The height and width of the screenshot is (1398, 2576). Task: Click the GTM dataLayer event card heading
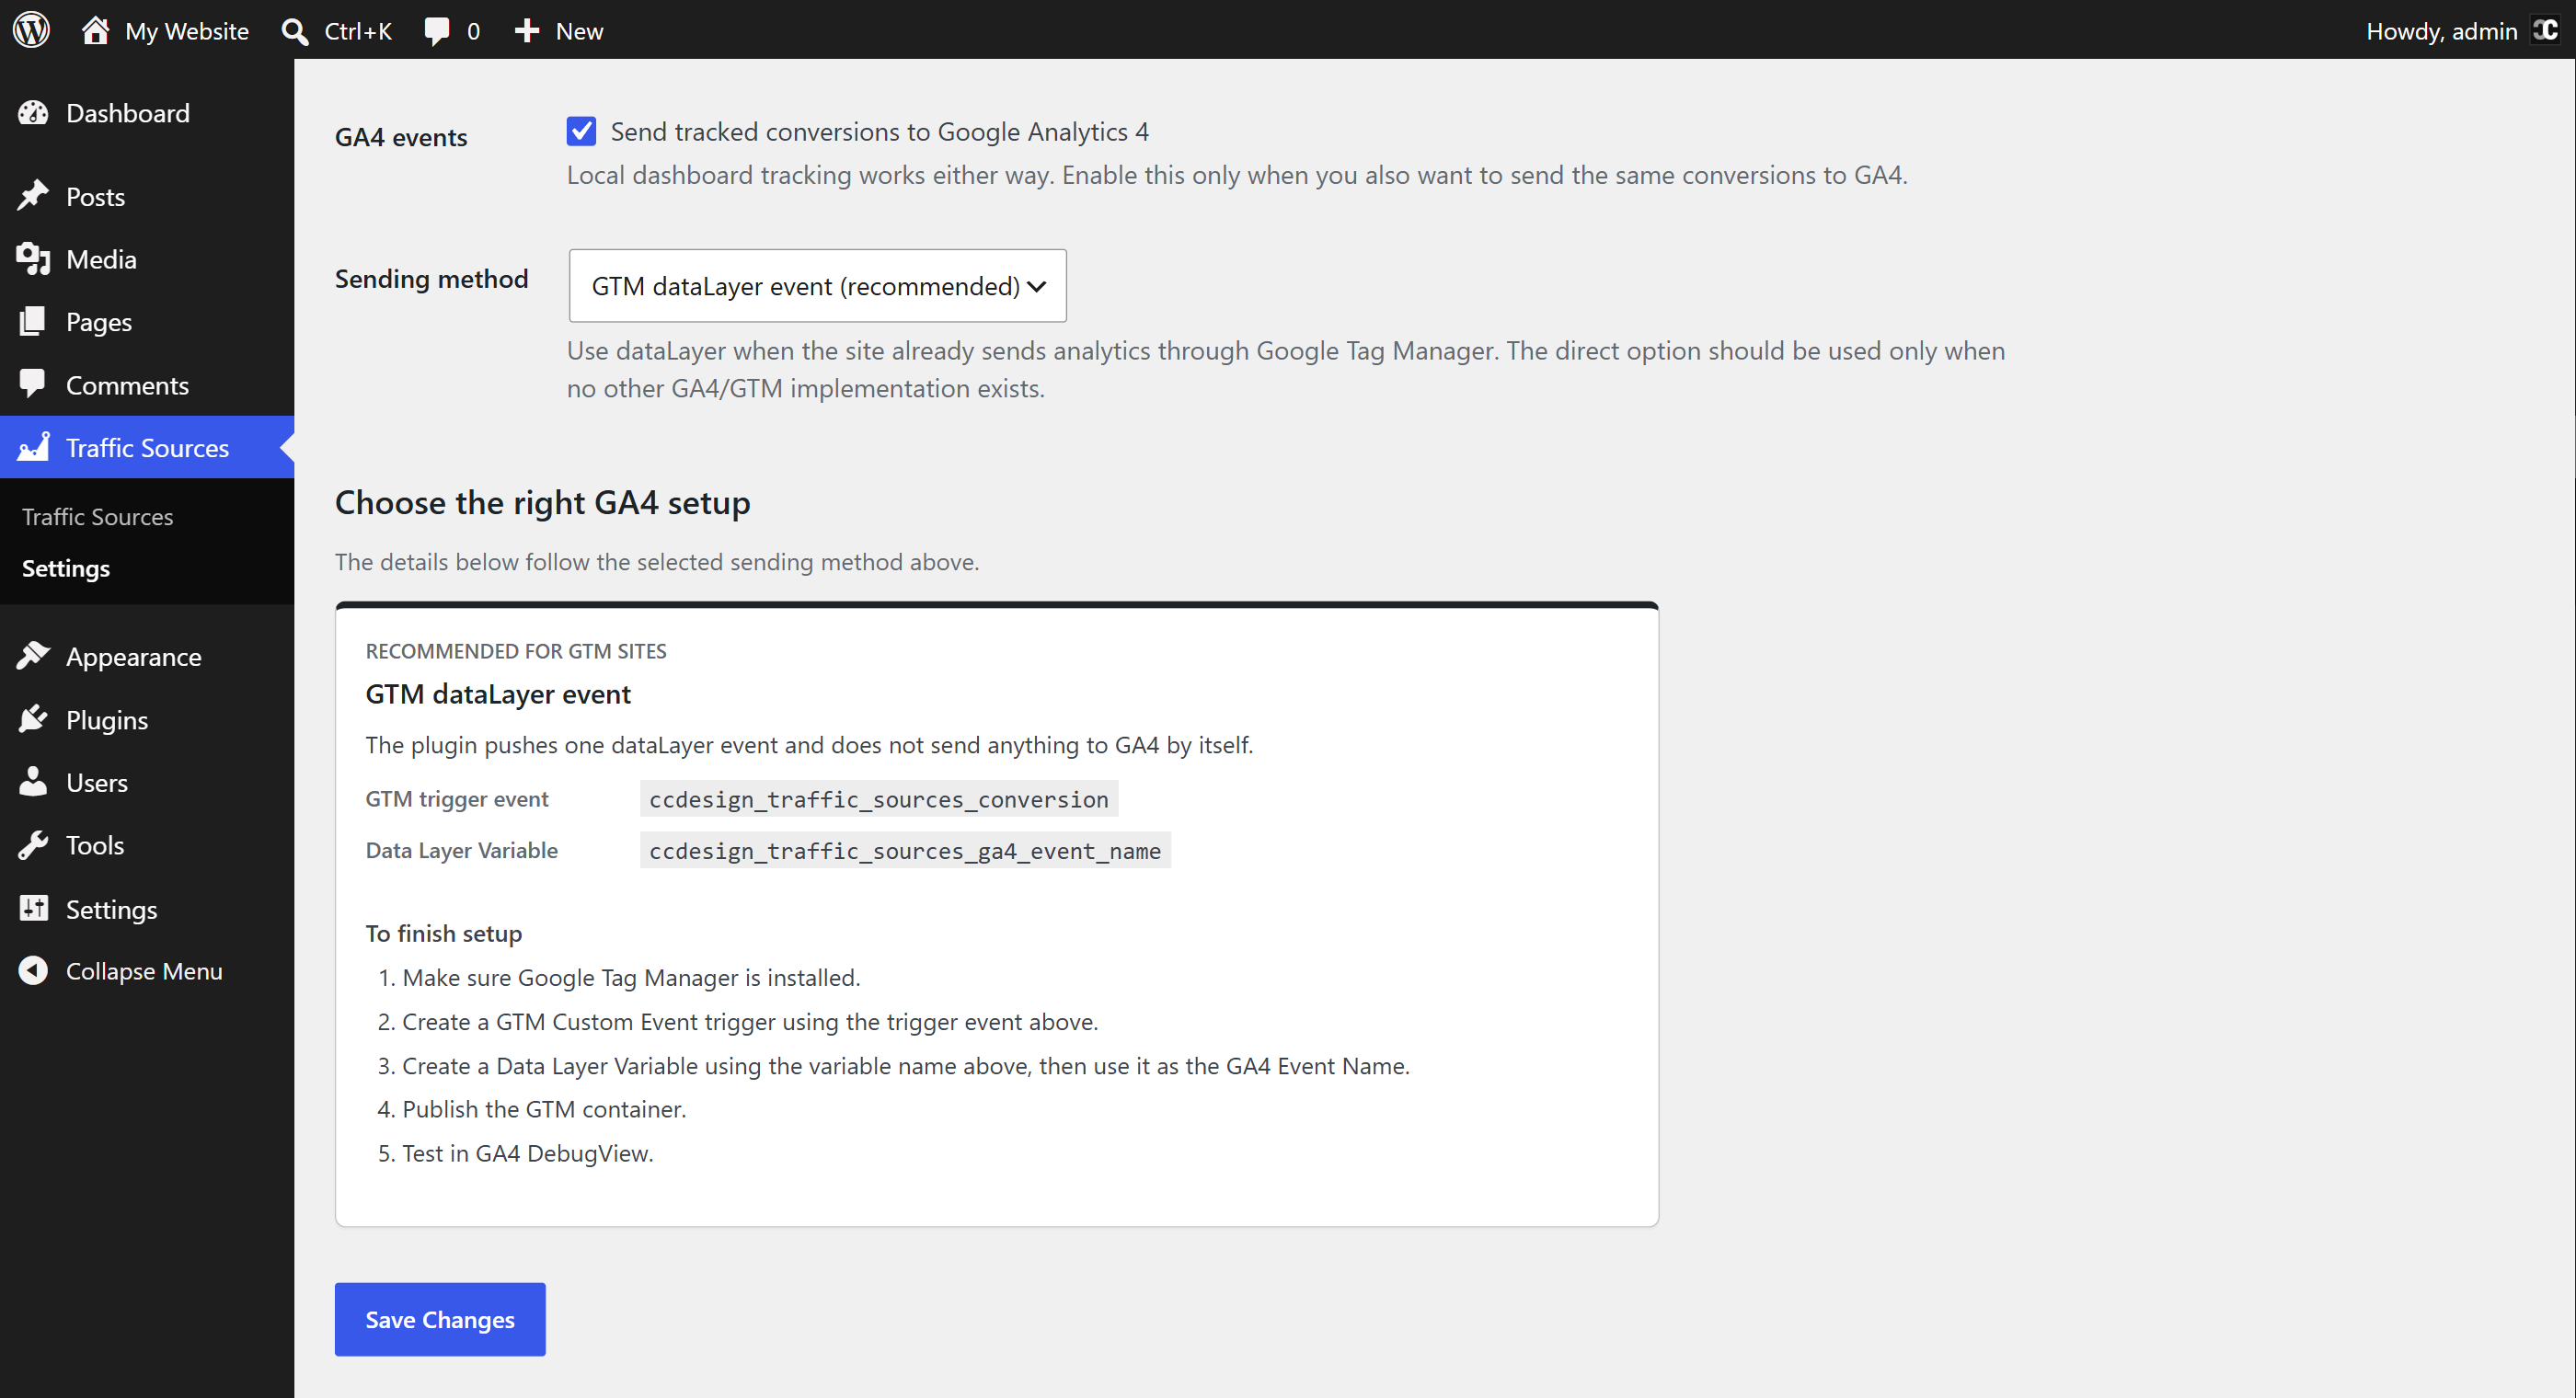[498, 694]
